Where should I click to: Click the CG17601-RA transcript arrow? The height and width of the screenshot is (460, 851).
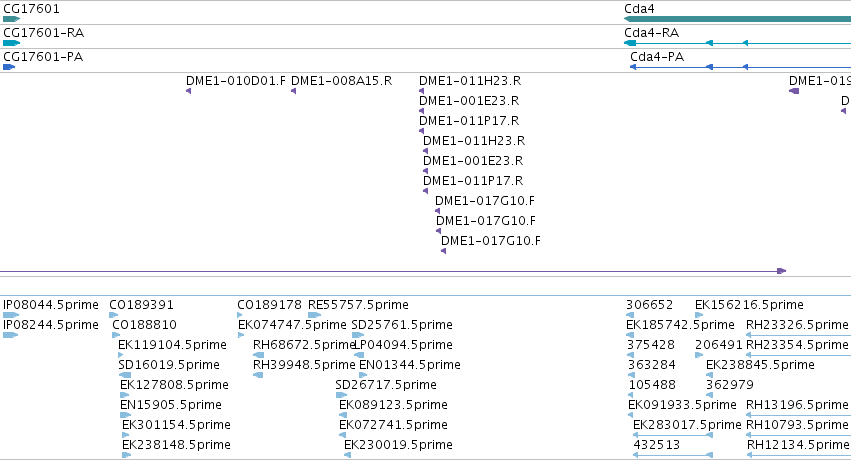[11, 43]
